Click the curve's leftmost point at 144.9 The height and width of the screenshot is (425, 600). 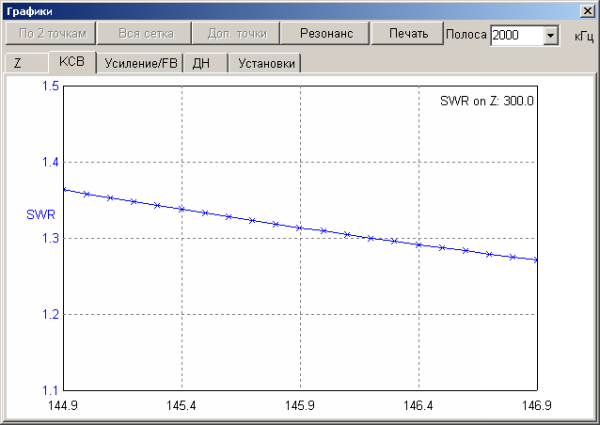tap(64, 189)
